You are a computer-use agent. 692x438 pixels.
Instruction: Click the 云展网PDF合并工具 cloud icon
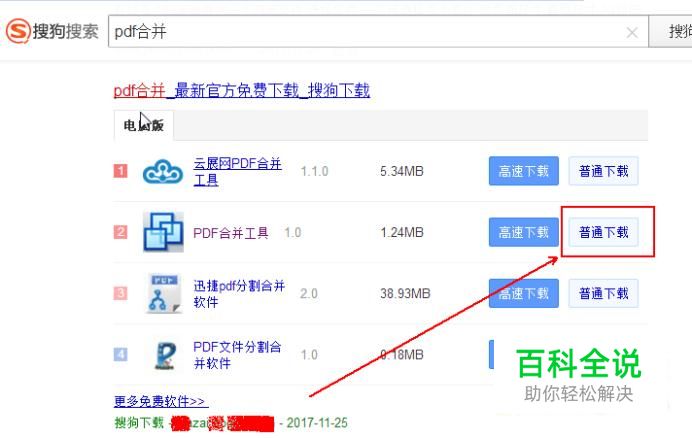[x=163, y=171]
